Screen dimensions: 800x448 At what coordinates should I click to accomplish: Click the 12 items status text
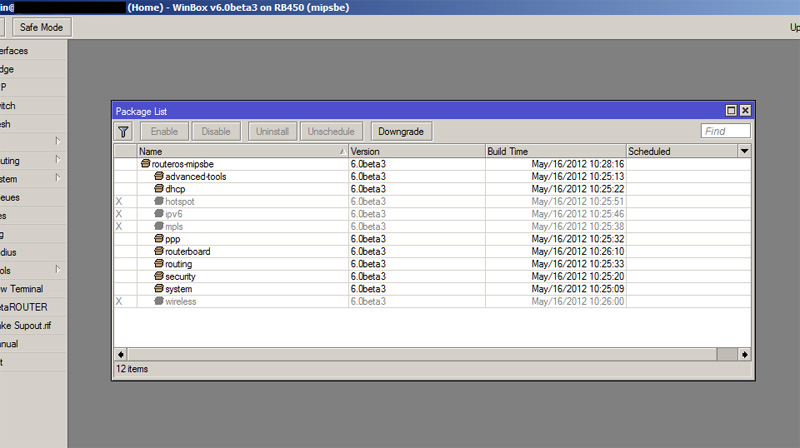tap(132, 368)
